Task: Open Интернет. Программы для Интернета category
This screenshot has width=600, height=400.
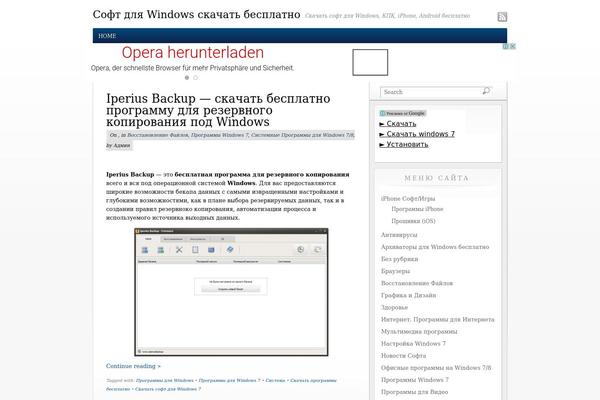Action: click(437, 320)
